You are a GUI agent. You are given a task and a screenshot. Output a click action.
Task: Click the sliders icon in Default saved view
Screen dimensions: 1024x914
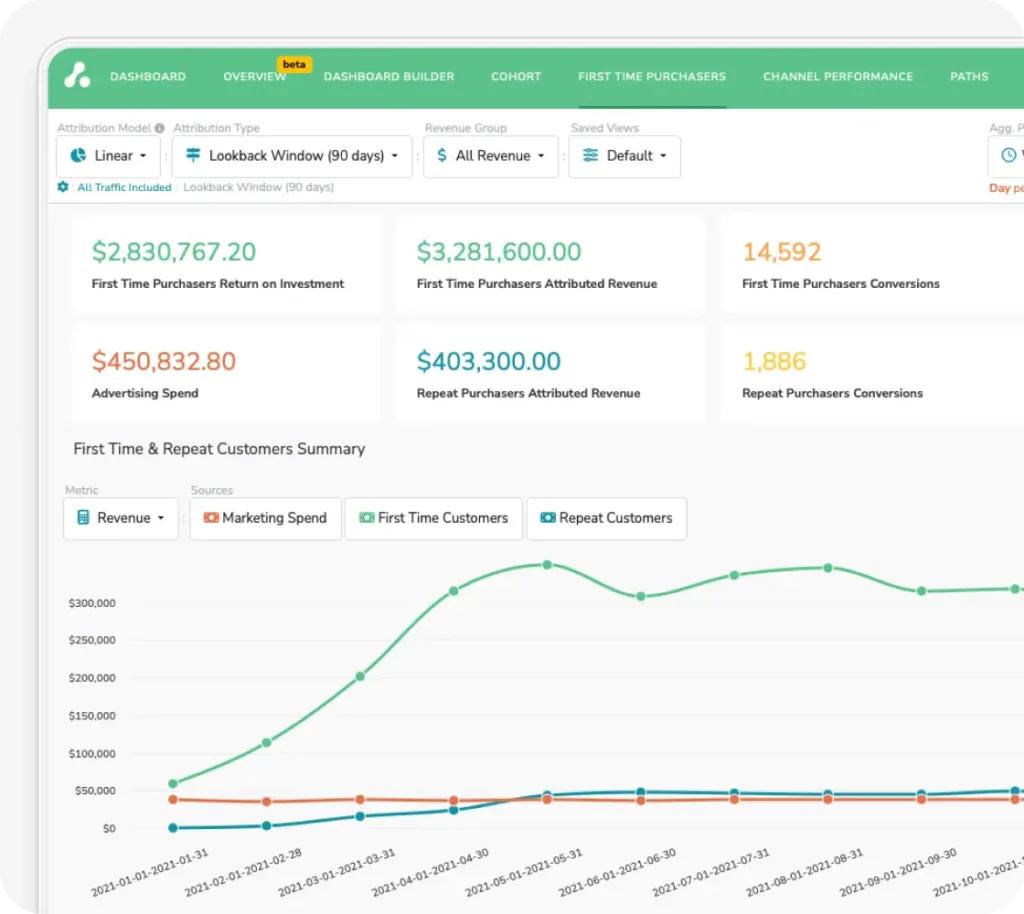[590, 156]
